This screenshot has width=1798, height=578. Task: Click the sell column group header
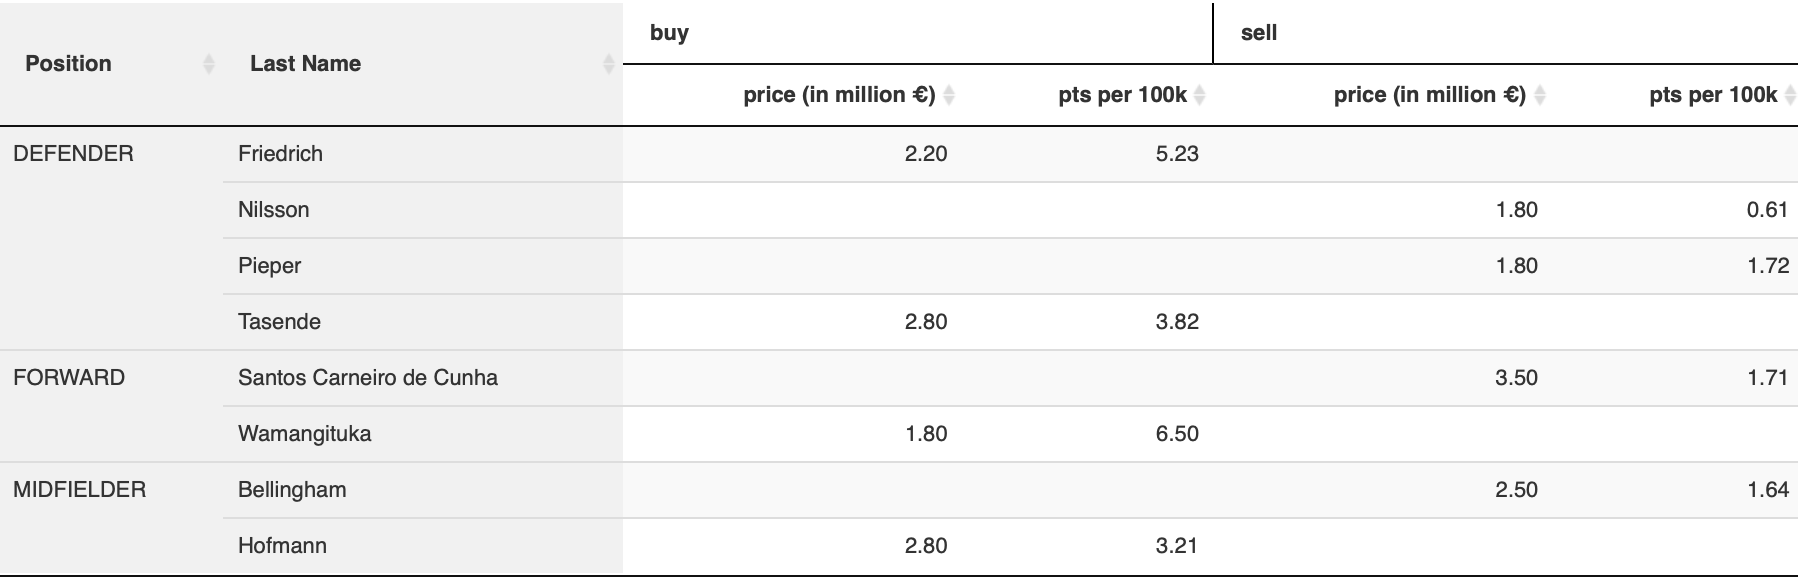pyautogui.click(x=1259, y=33)
